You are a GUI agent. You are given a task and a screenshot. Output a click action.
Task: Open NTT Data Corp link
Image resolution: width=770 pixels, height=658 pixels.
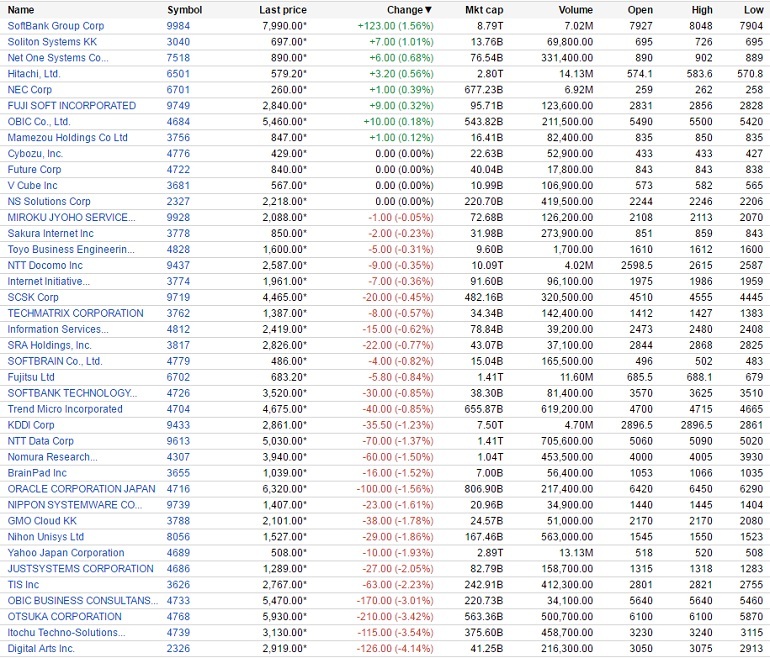click(x=40, y=441)
